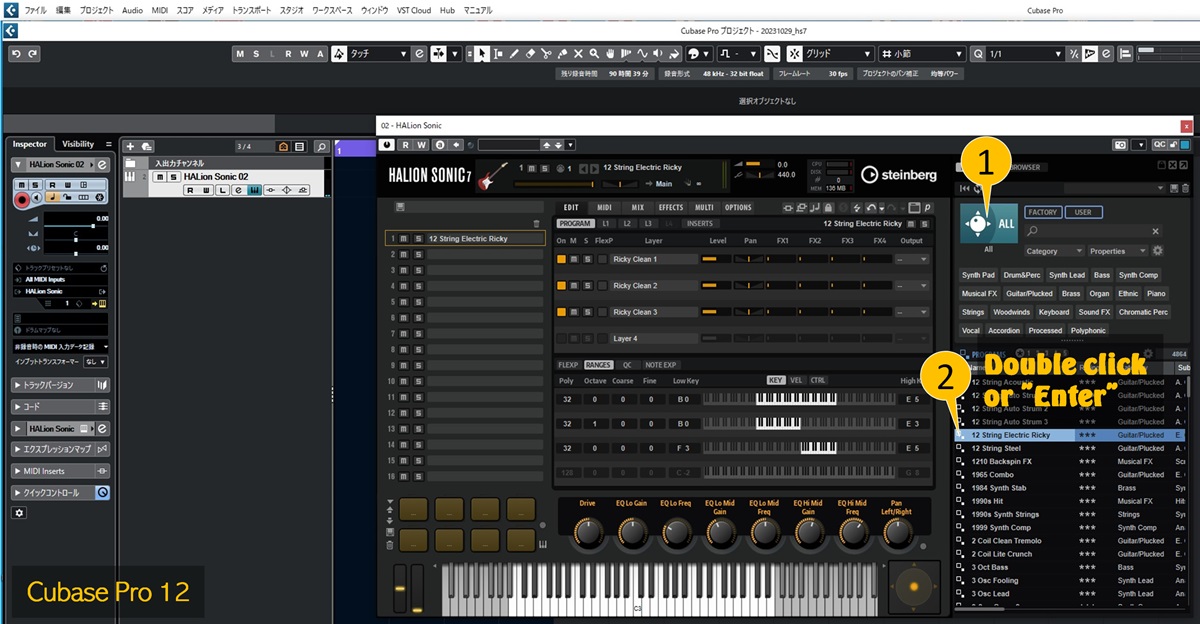Viewport: 1200px width, 624px height.
Task: Open the MediaBay properties gear icon
Action: point(1157,251)
